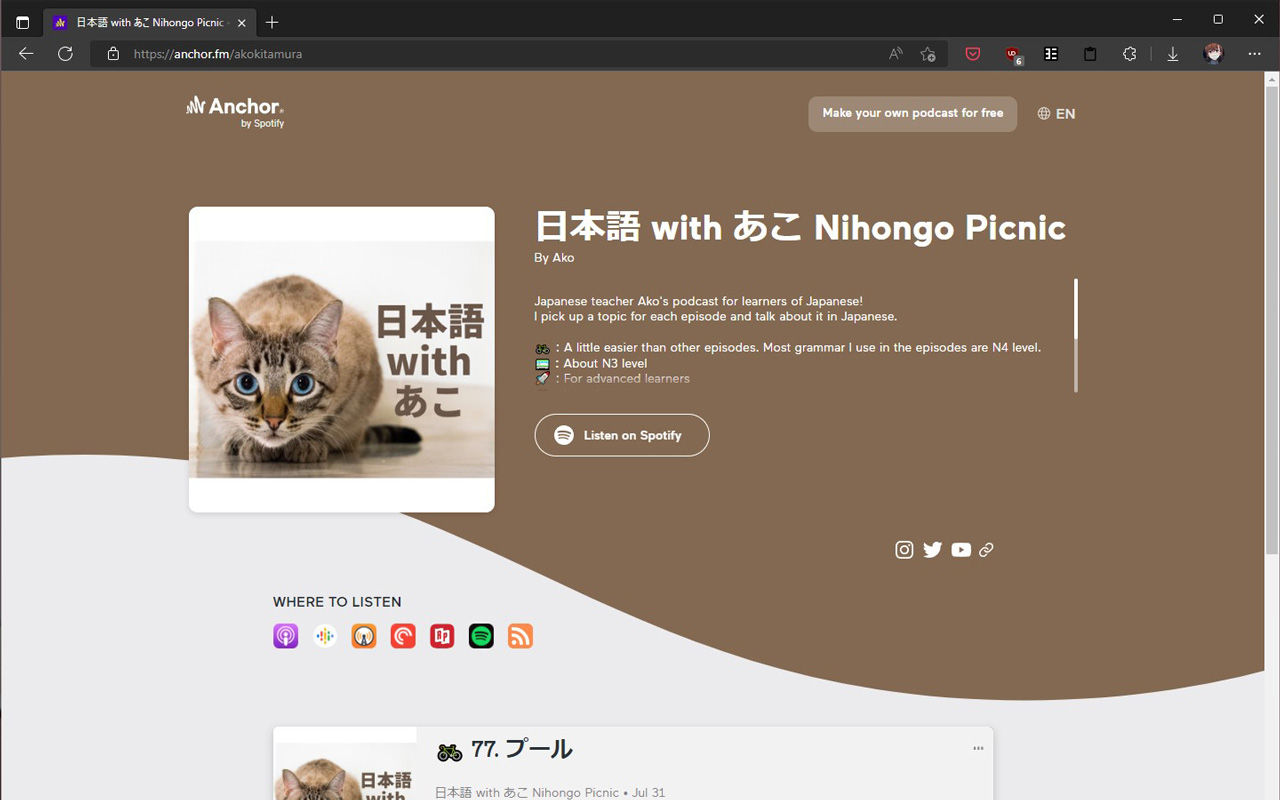This screenshot has height=800, width=1280.
Task: Open the Pocket Casts listening link
Action: [x=403, y=636]
